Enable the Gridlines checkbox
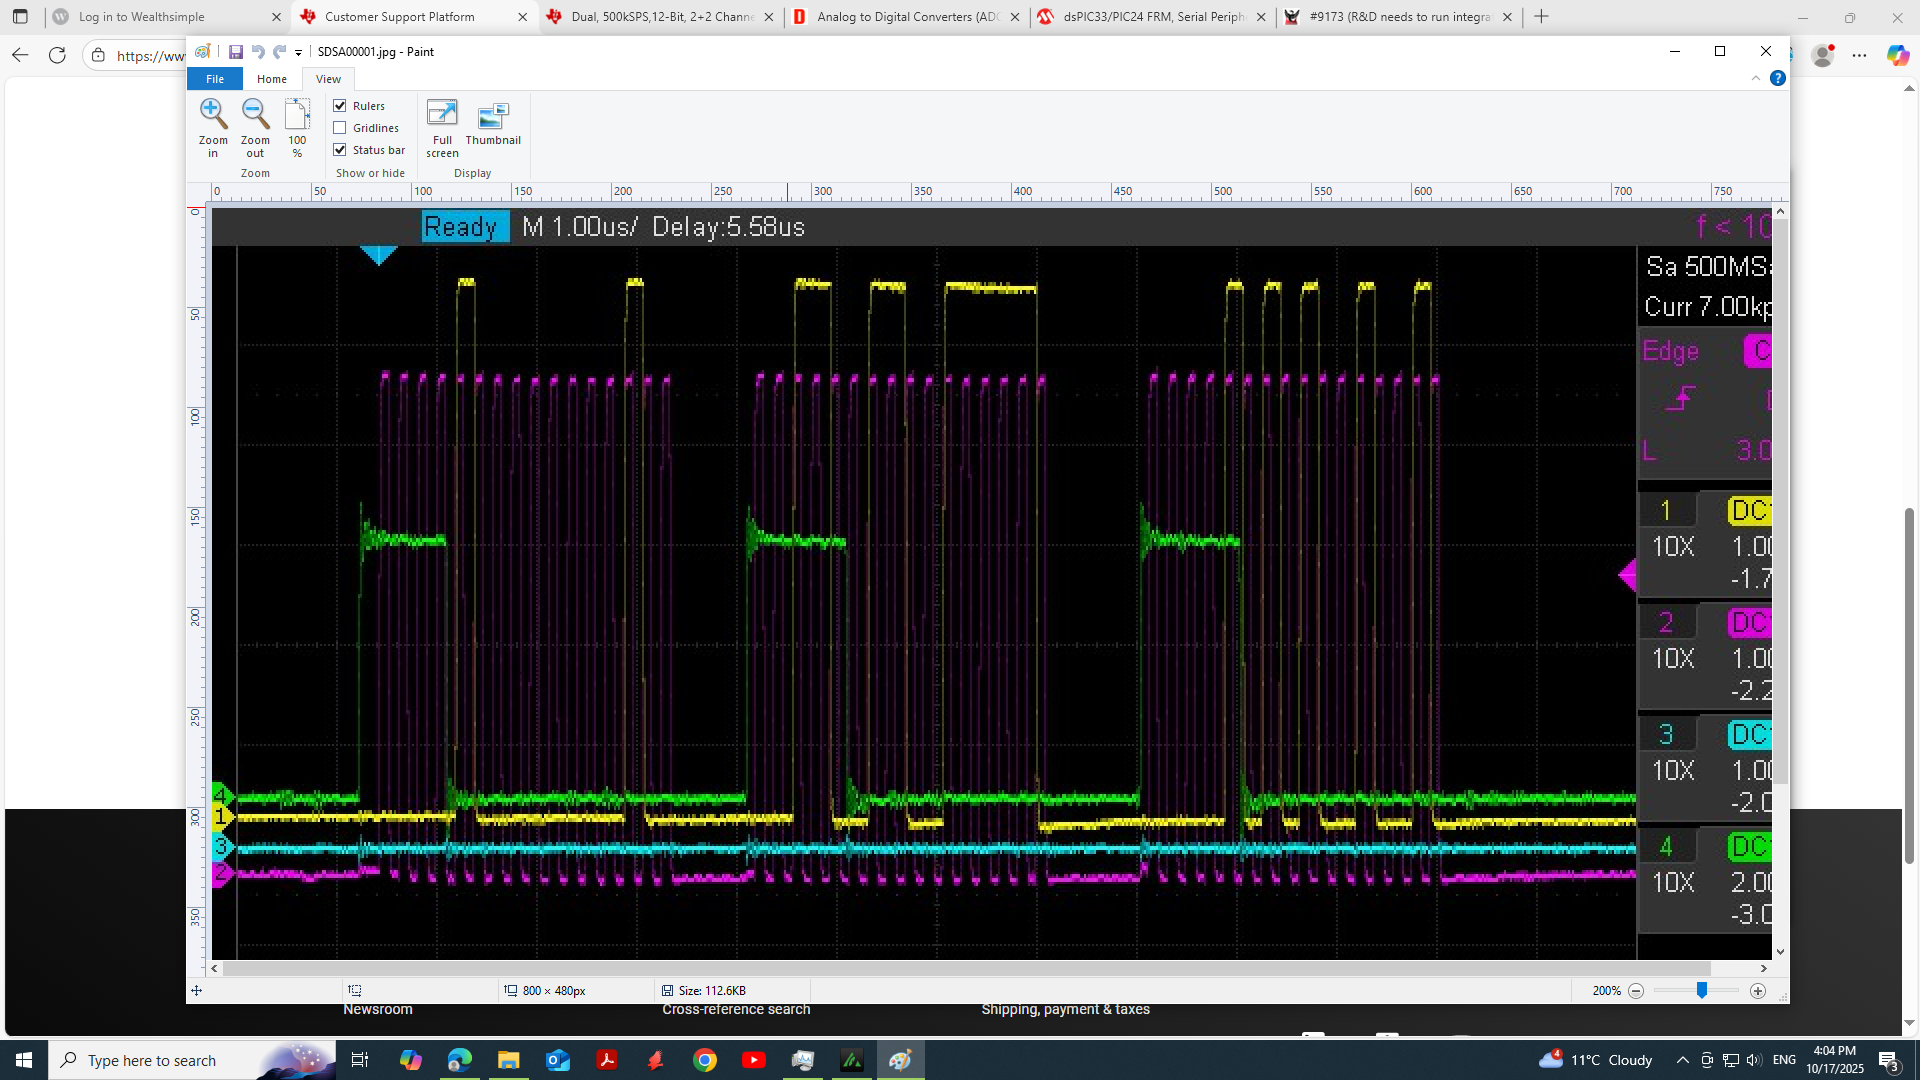 (x=340, y=128)
